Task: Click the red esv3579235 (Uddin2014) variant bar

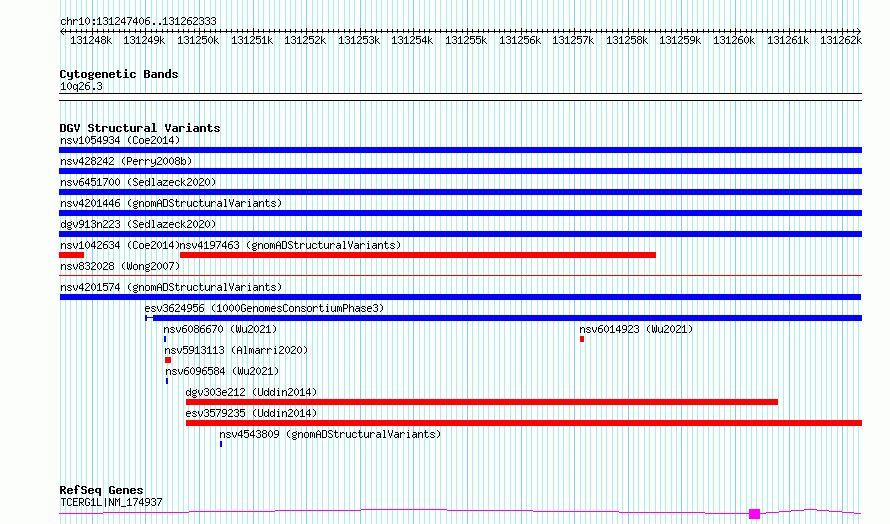Action: (524, 423)
